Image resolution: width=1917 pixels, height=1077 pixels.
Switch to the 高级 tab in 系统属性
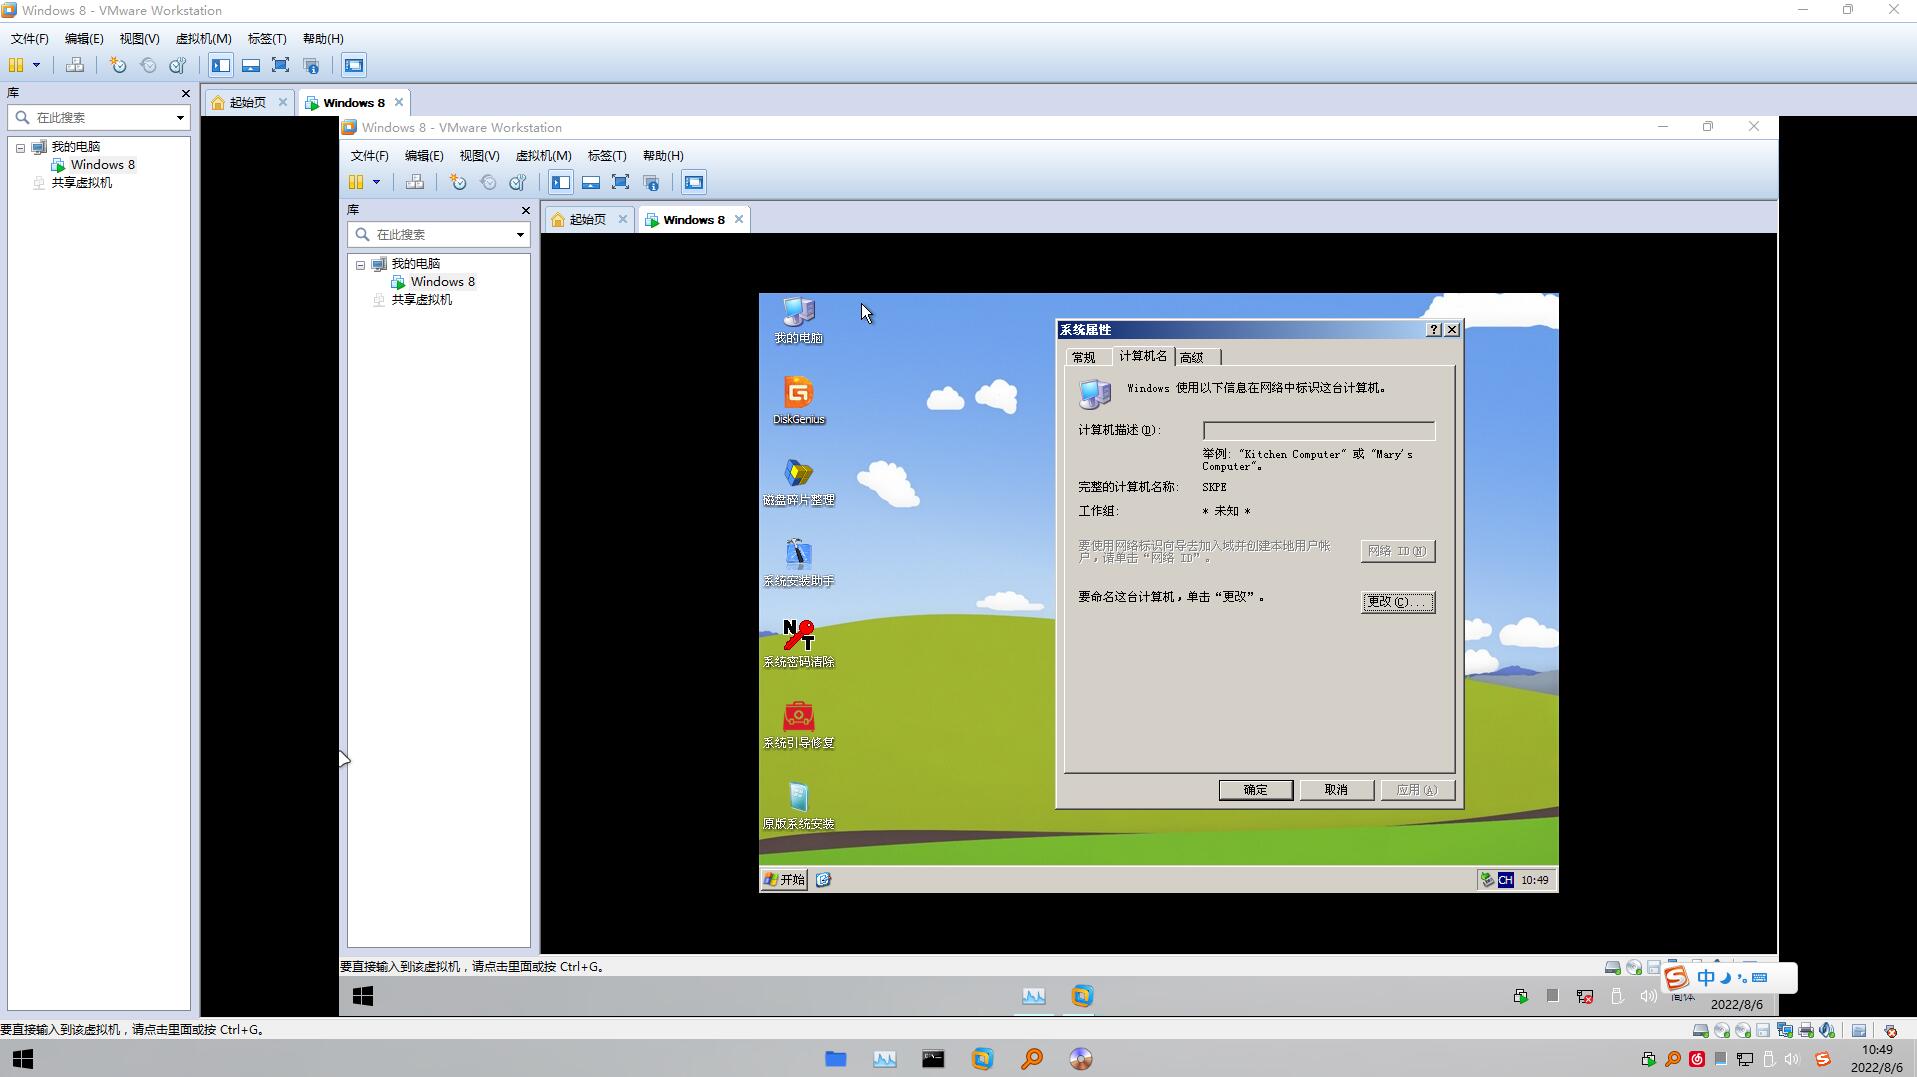click(1192, 358)
